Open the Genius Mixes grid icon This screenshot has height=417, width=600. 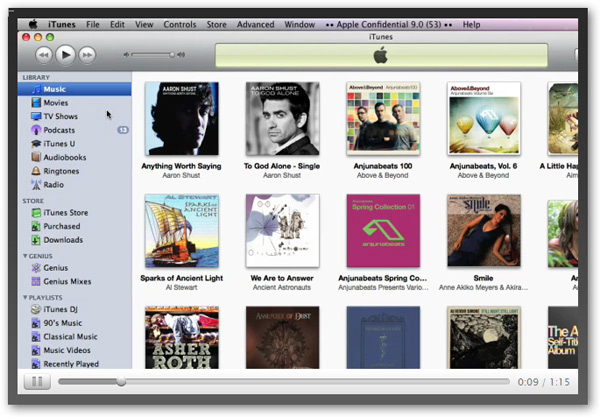pos(36,282)
